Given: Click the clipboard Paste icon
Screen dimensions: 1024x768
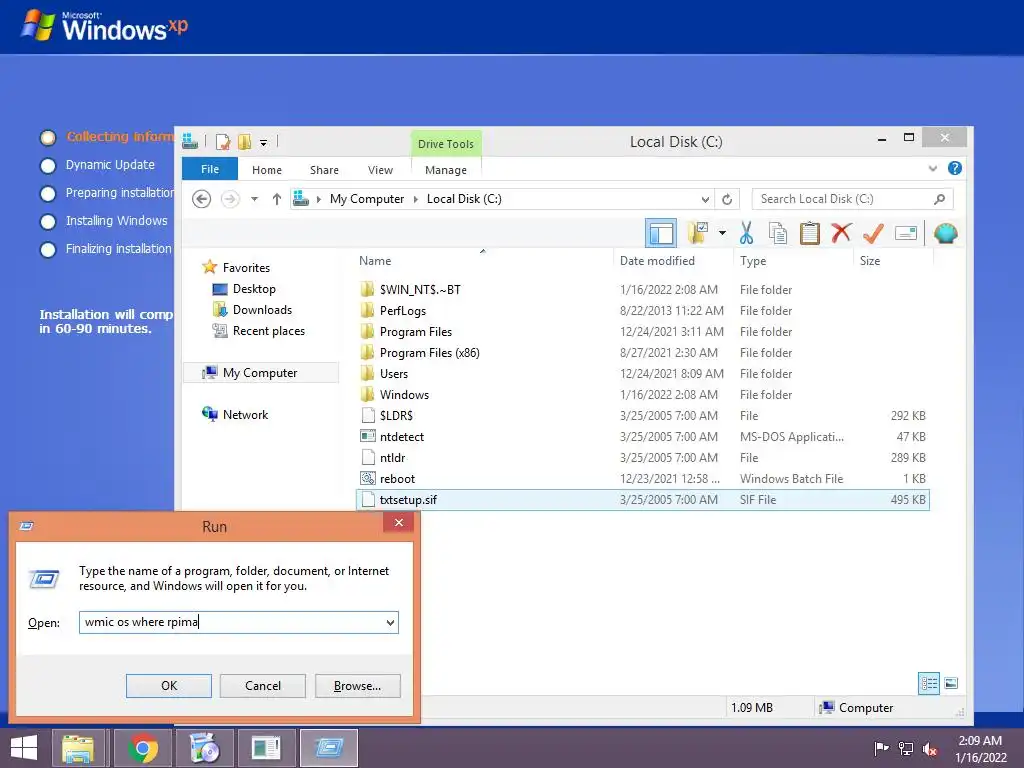Looking at the screenshot, I should [x=809, y=233].
